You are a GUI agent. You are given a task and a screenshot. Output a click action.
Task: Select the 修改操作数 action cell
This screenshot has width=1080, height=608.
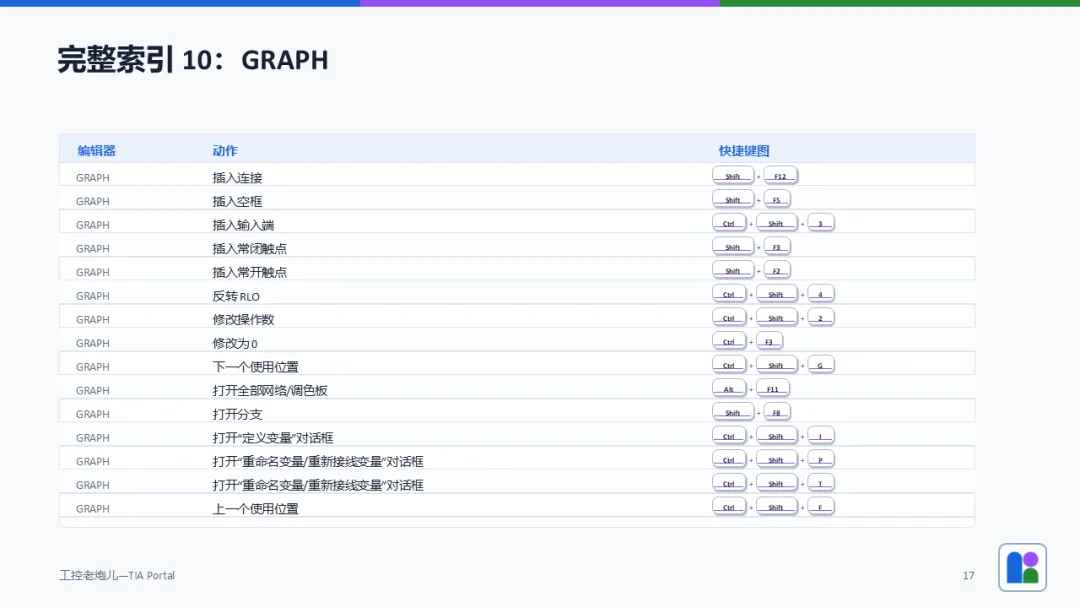coord(243,319)
